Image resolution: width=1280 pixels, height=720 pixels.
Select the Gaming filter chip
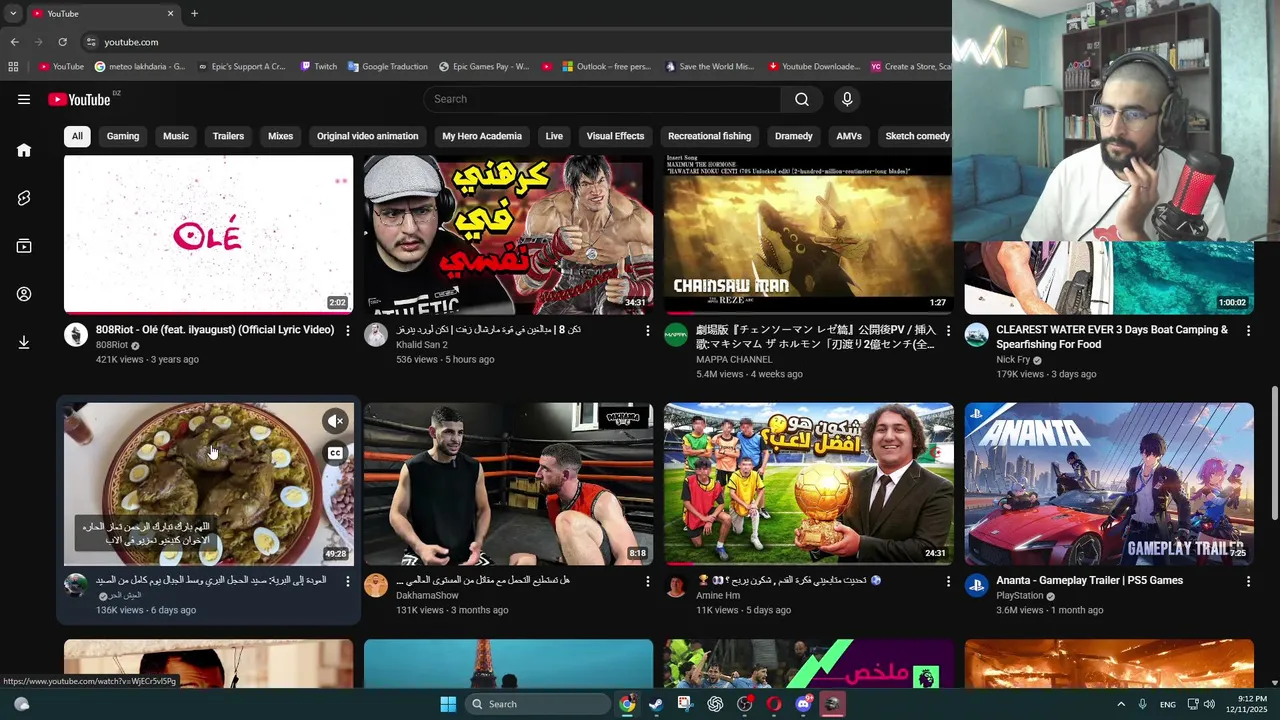[x=123, y=136]
